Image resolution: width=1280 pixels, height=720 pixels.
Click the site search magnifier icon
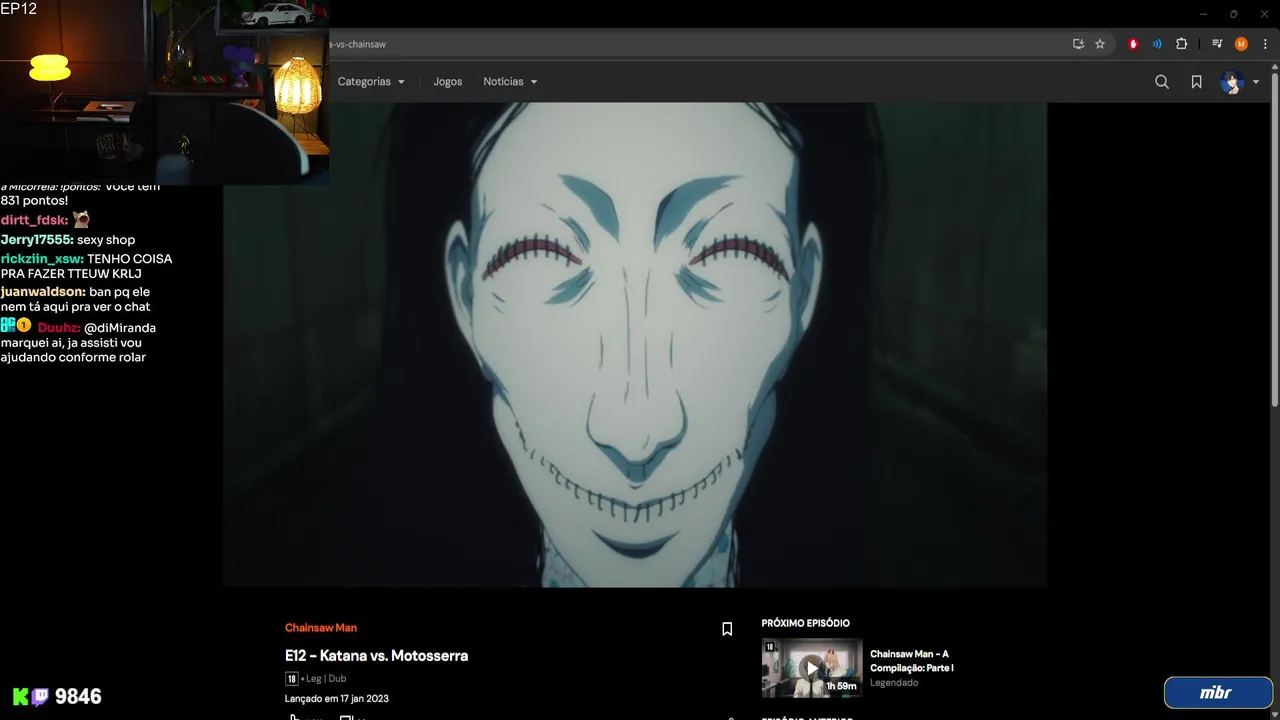point(1162,82)
